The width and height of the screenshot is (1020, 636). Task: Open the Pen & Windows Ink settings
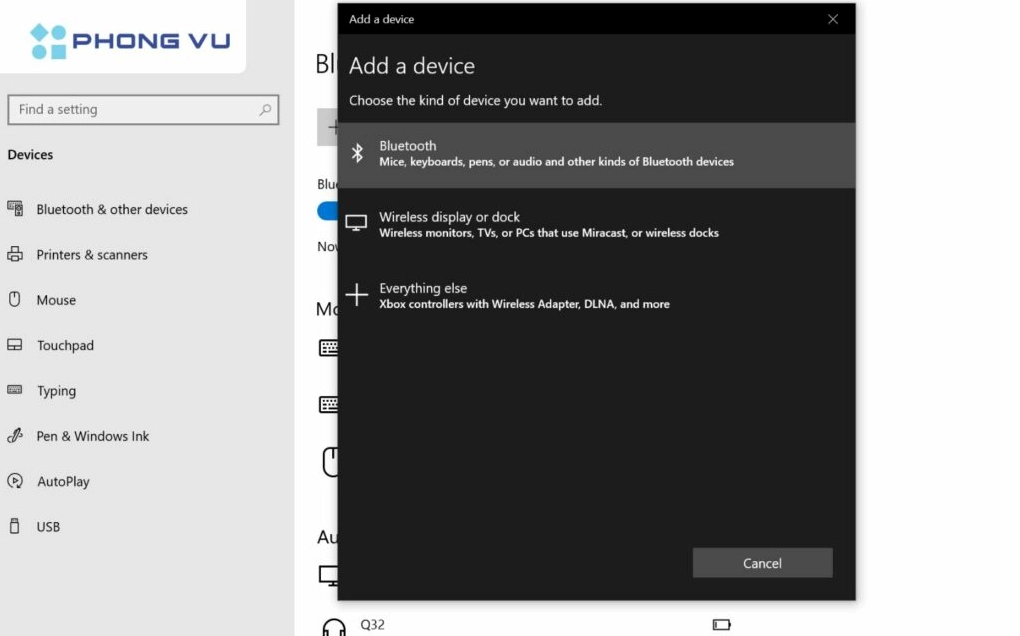(x=92, y=436)
